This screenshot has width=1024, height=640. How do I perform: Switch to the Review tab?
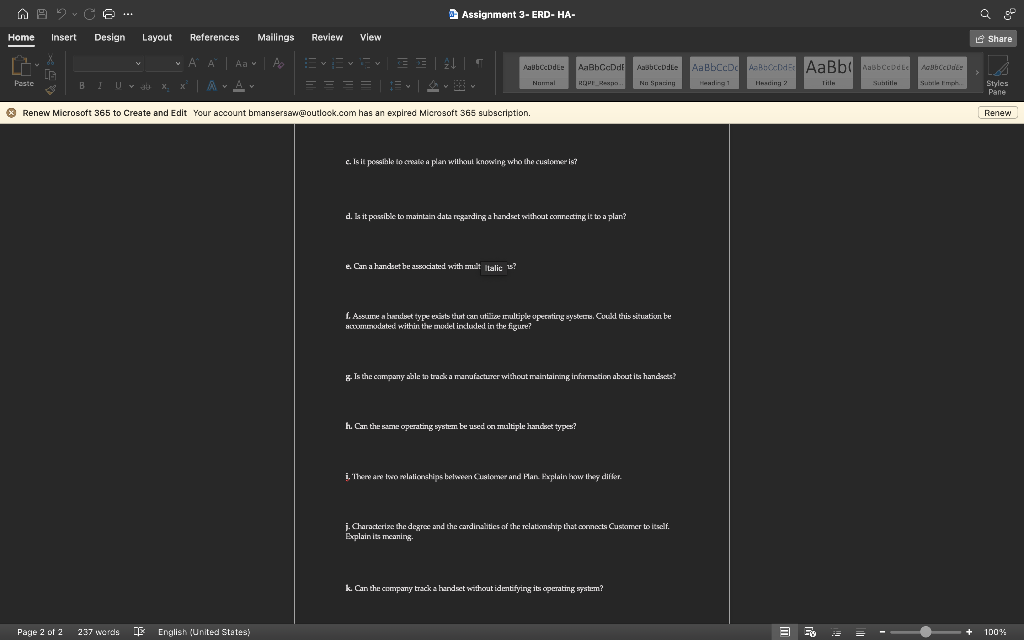(x=326, y=37)
